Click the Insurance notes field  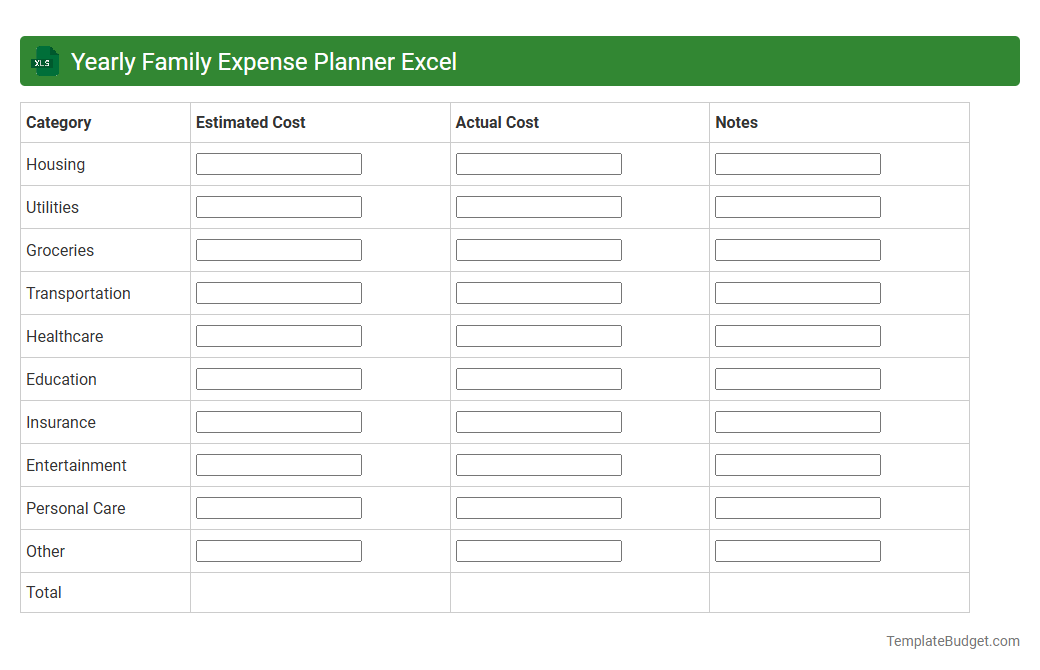pyautogui.click(x=797, y=421)
